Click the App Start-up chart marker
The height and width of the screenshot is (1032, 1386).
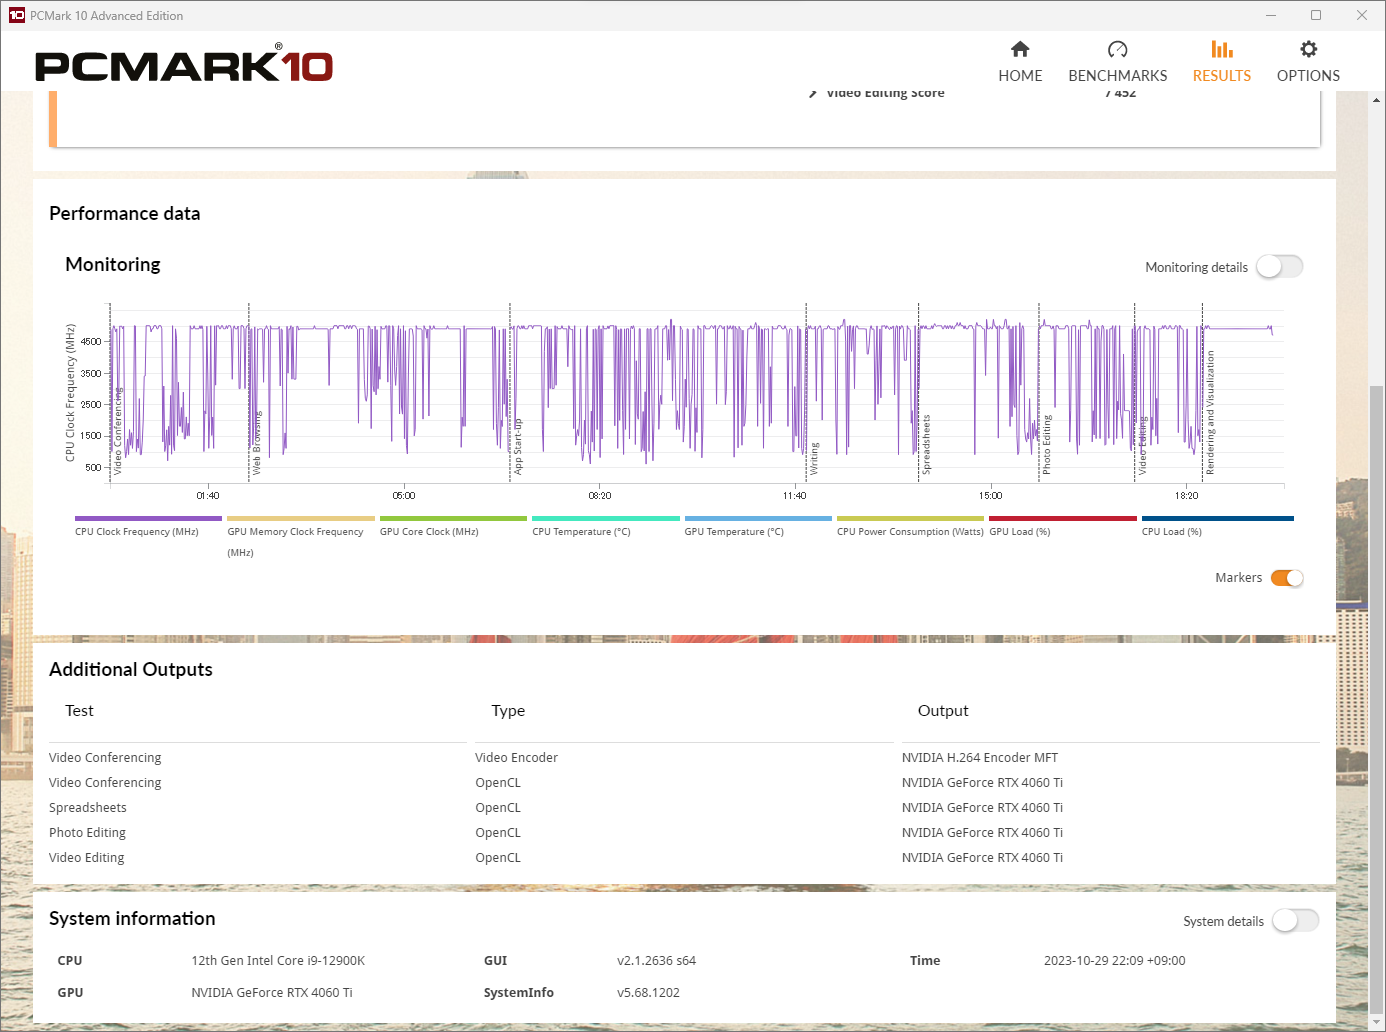[x=518, y=446]
